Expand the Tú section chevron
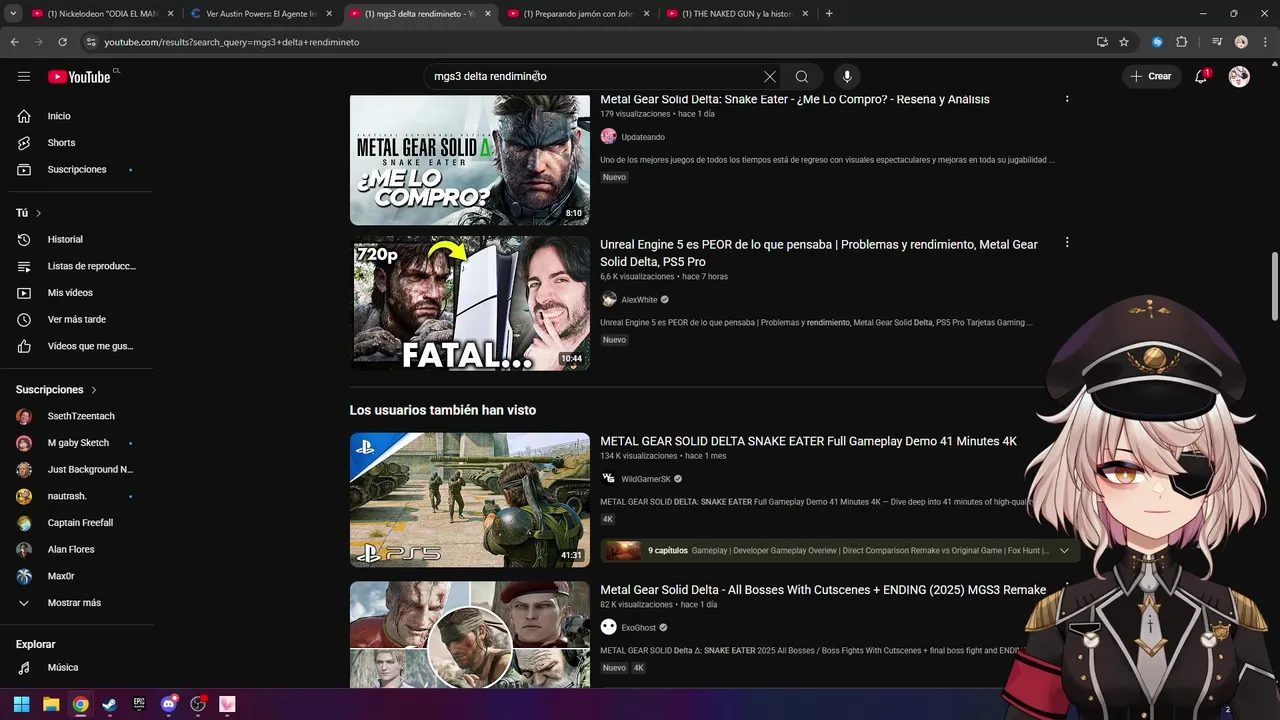This screenshot has height=720, width=1280. [x=39, y=213]
